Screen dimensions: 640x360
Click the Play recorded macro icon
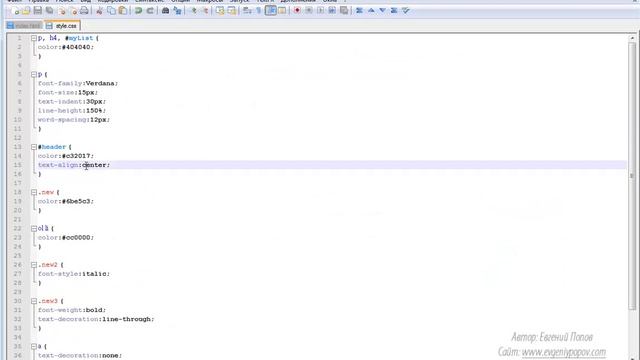[x=320, y=11]
